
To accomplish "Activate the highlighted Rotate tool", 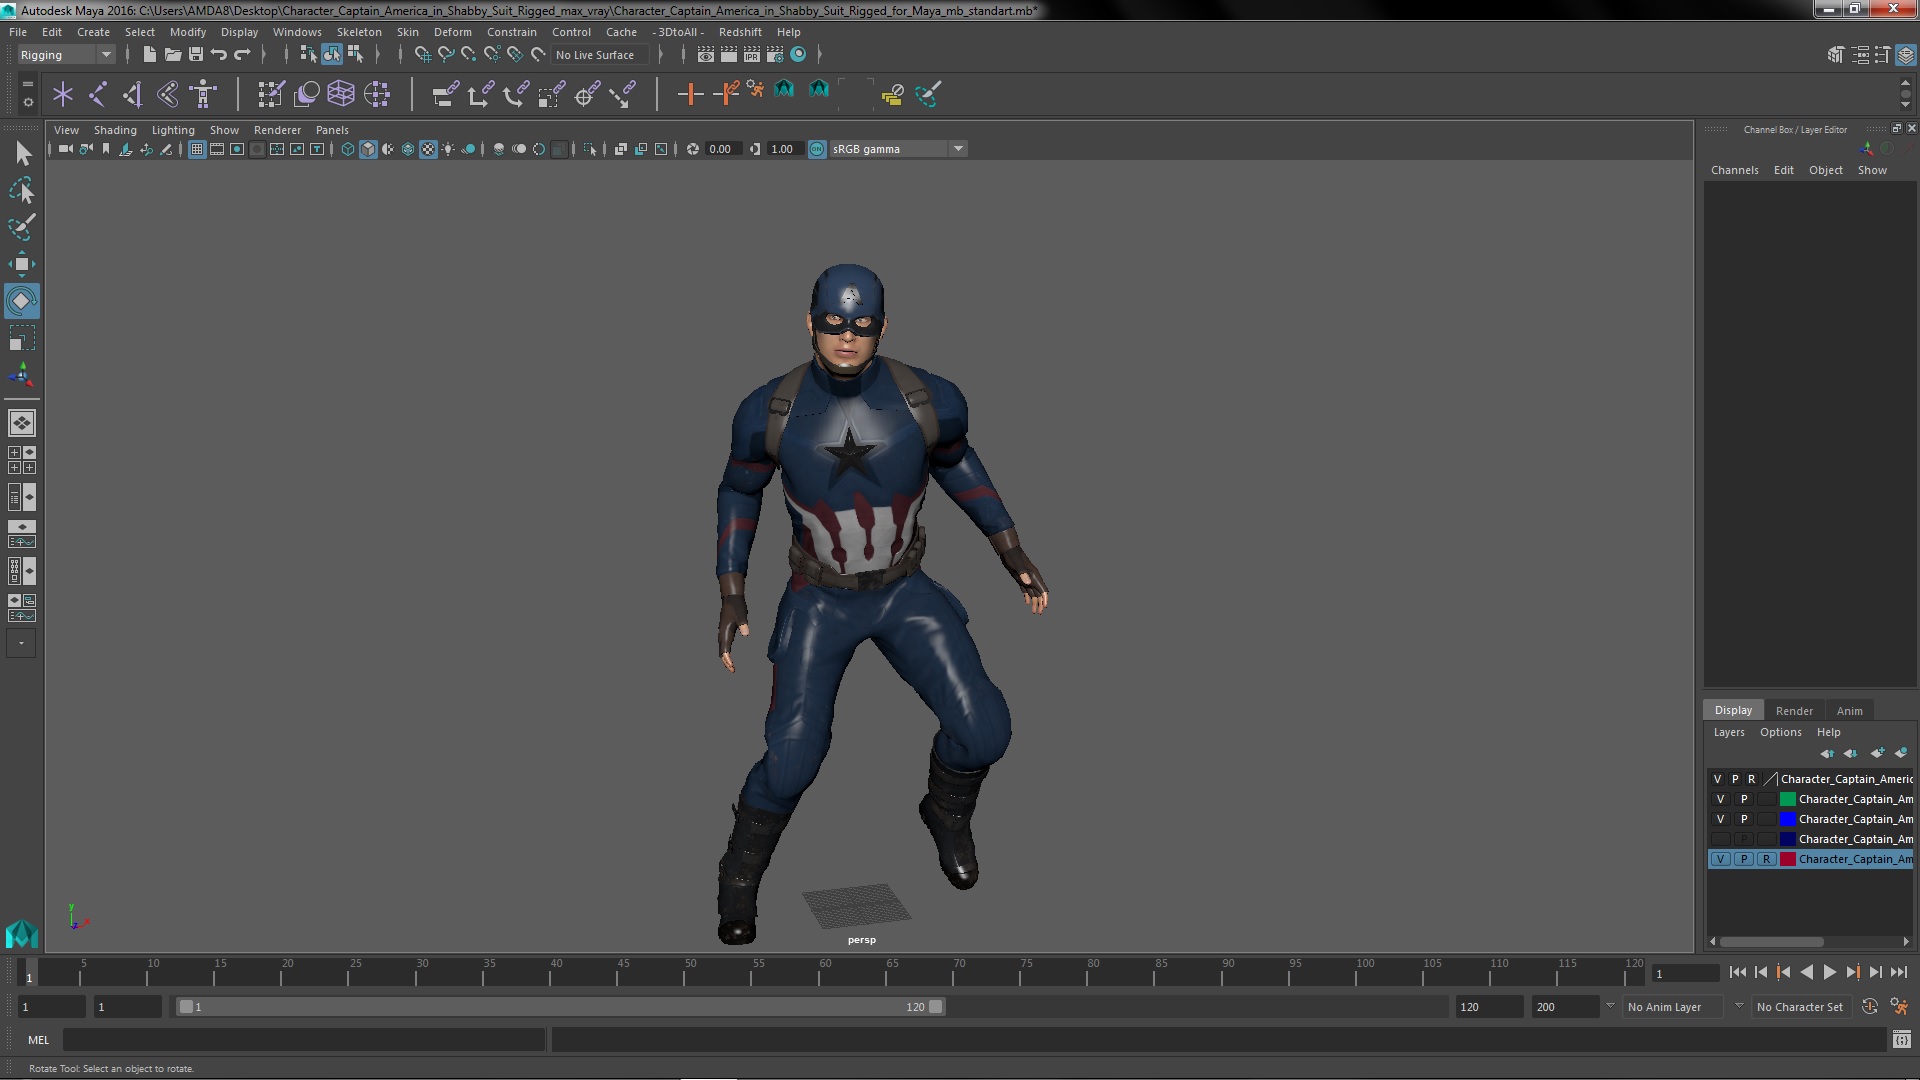I will pos(22,301).
